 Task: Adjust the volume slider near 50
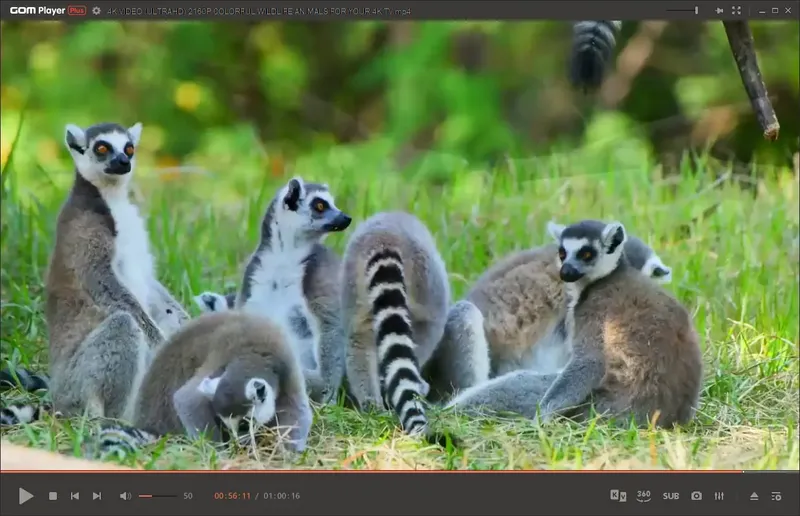click(158, 496)
